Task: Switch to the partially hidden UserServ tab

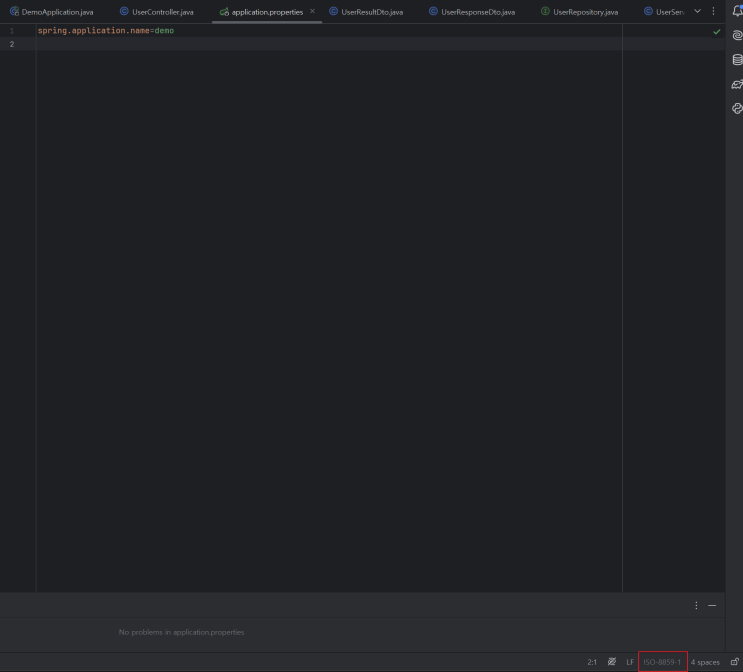Action: pyautogui.click(x=664, y=12)
